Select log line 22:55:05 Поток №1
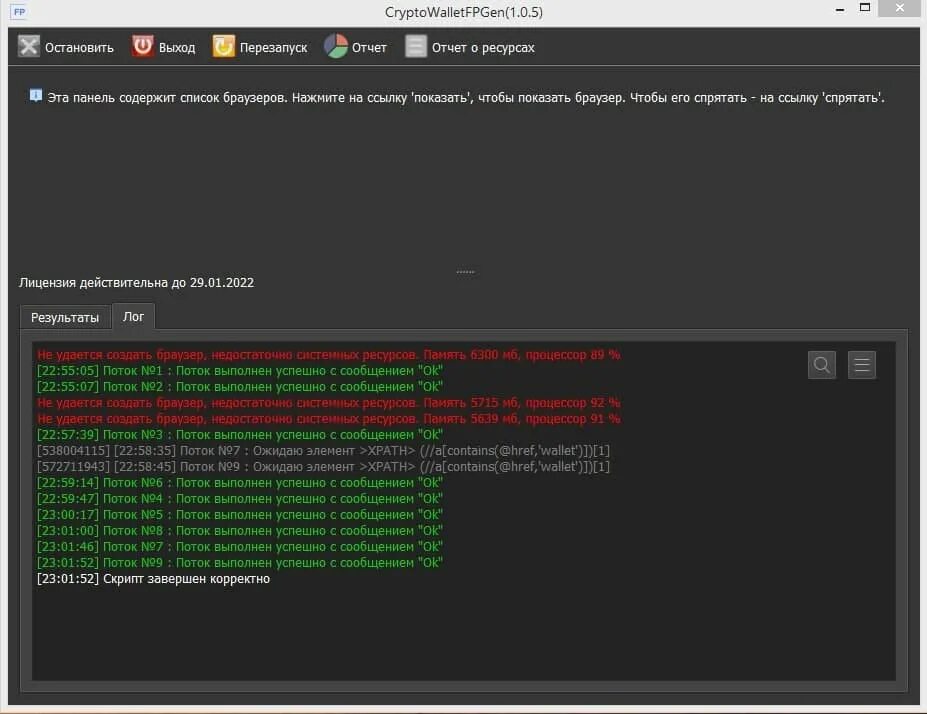 point(240,371)
